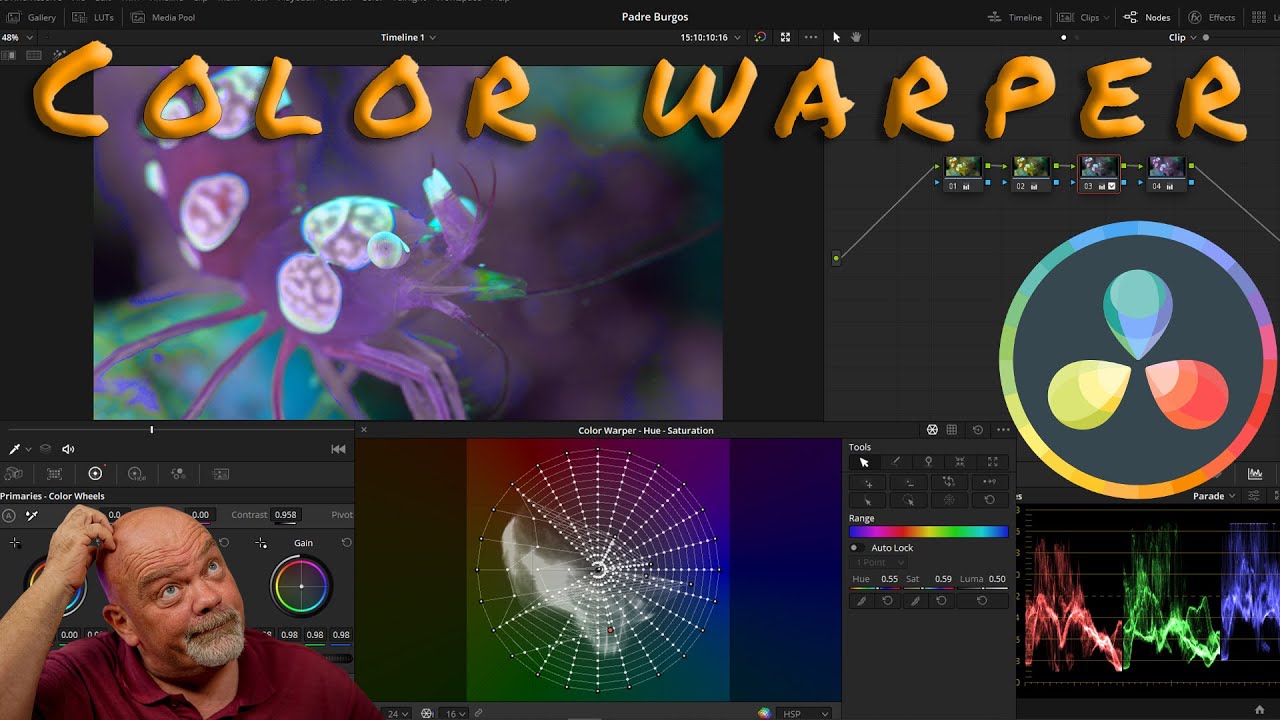Open the Clip mode dropdown in node editor
Viewport: 1280px width, 720px height.
pos(1183,37)
